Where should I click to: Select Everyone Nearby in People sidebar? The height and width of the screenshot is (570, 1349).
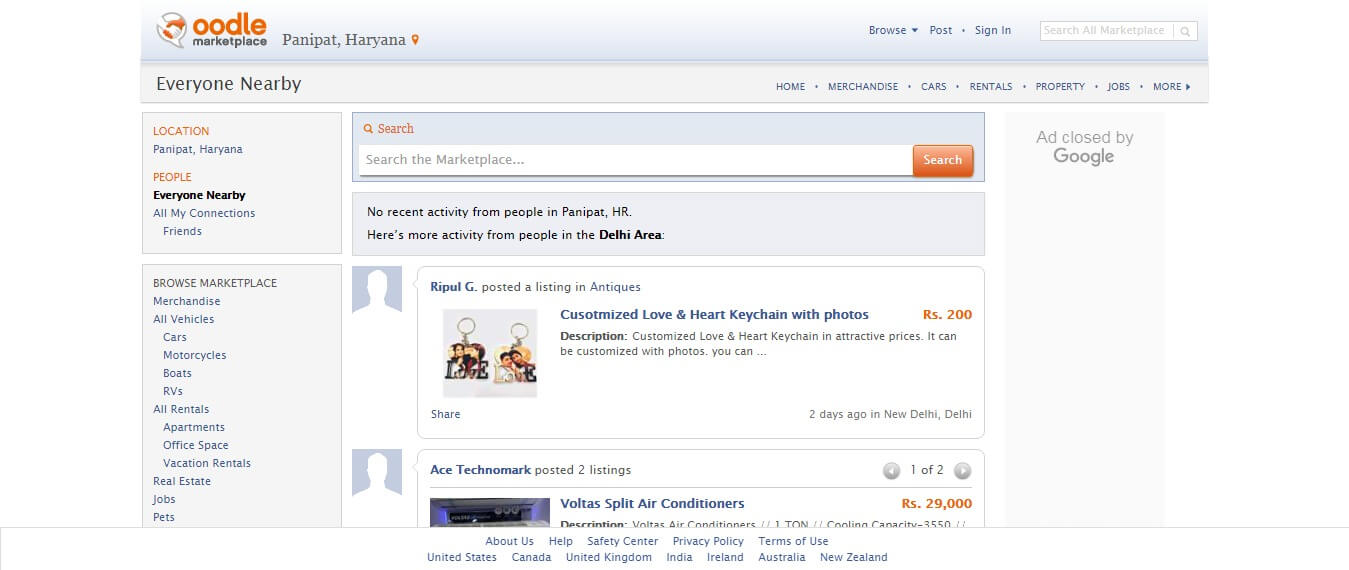(x=199, y=195)
